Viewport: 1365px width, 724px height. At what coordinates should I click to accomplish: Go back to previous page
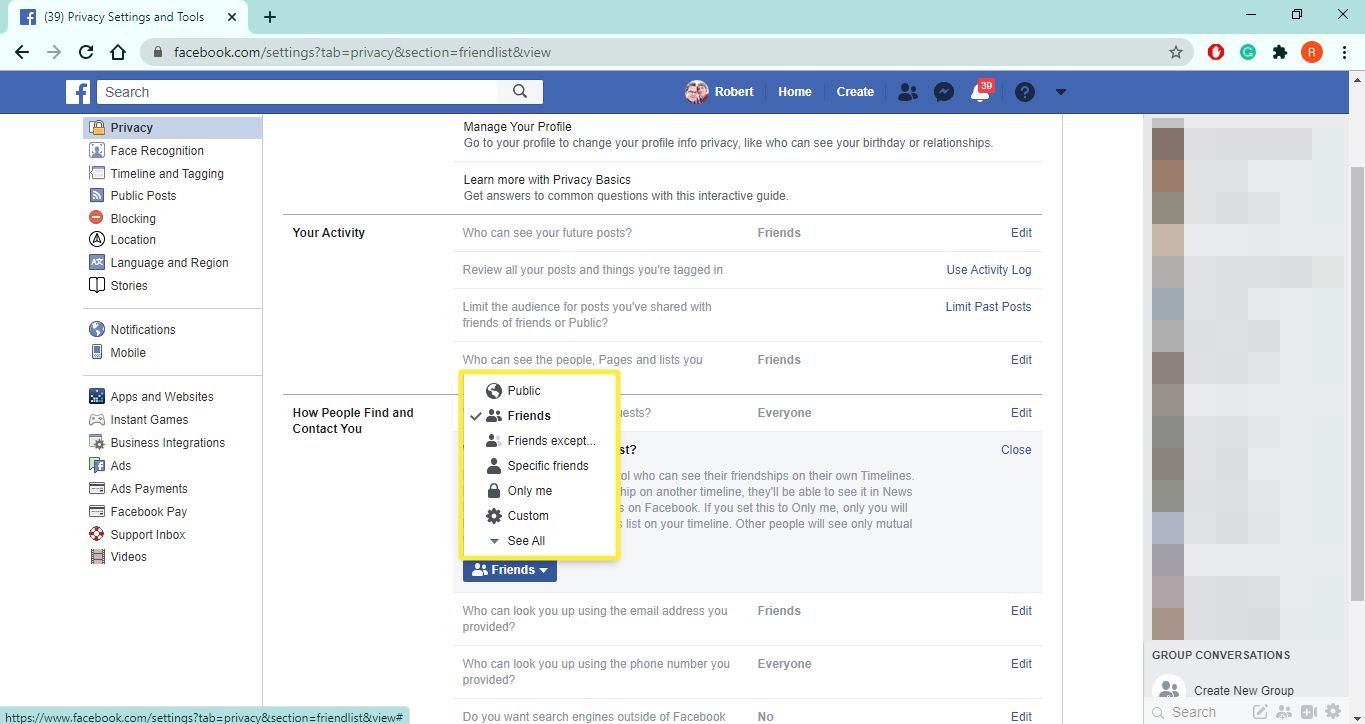[22, 52]
